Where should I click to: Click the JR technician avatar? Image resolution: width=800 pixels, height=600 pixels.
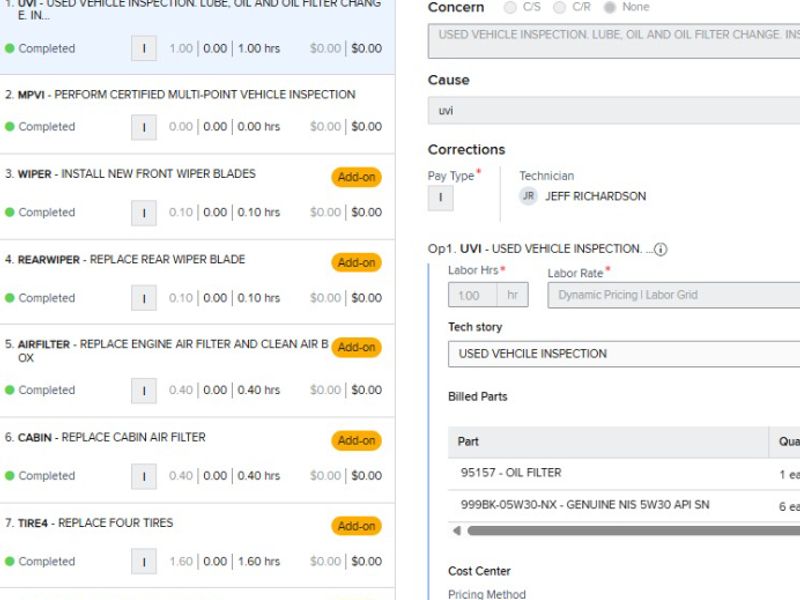[528, 196]
